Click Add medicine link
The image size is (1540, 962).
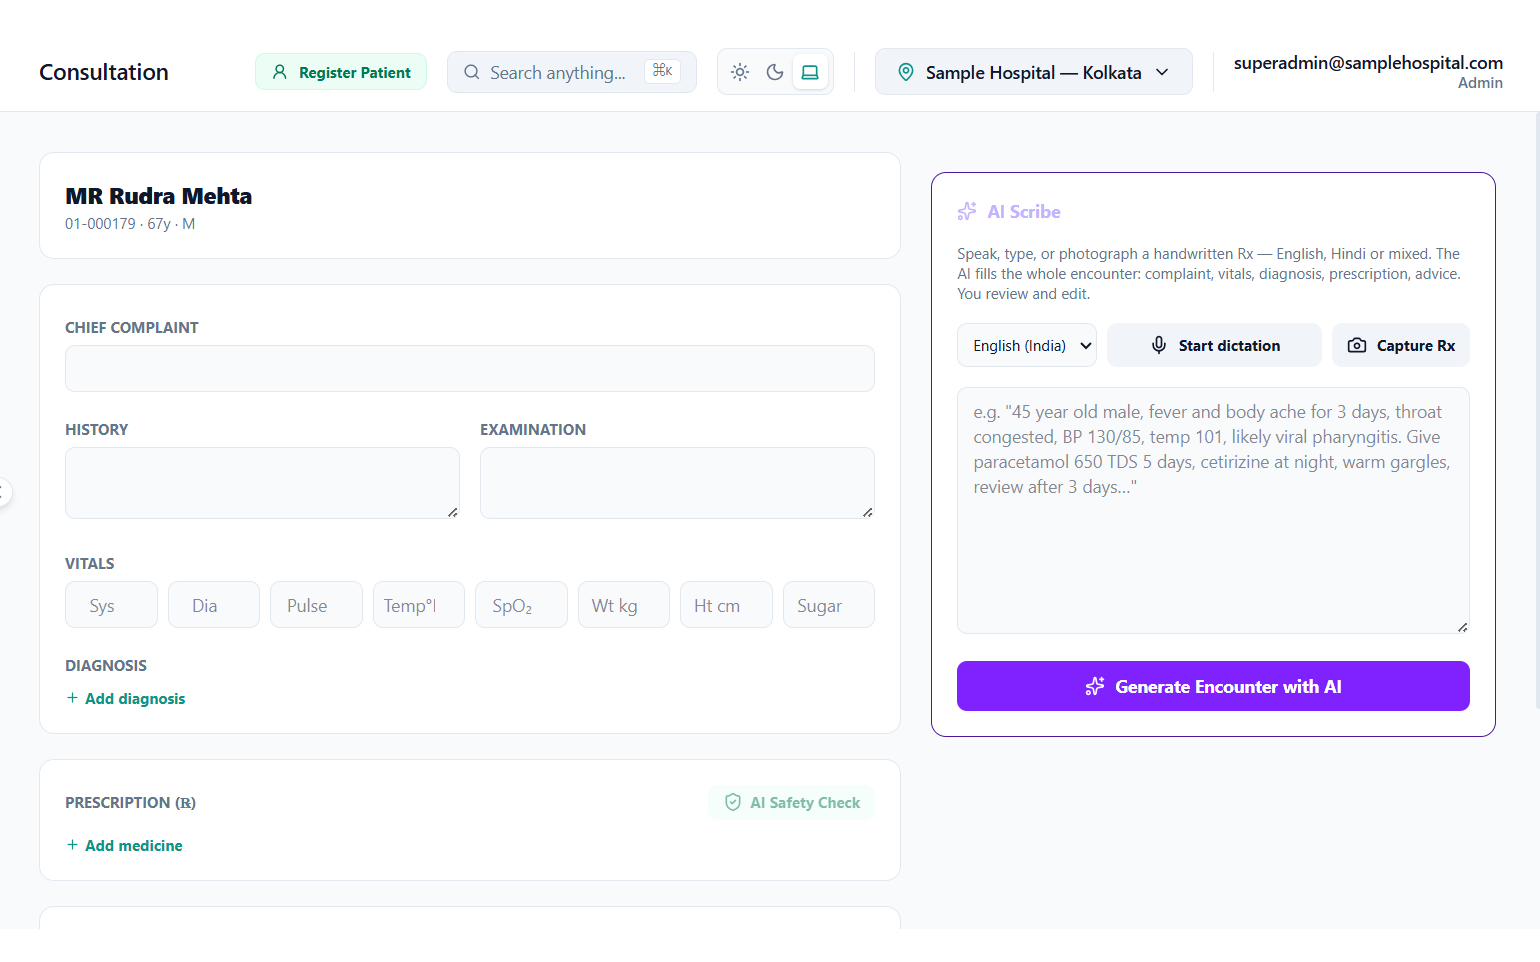(124, 845)
